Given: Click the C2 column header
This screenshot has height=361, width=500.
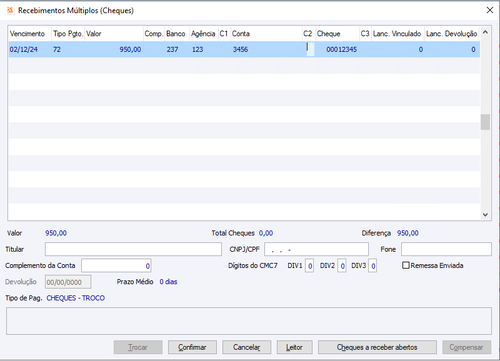Looking at the screenshot, I should [x=308, y=34].
